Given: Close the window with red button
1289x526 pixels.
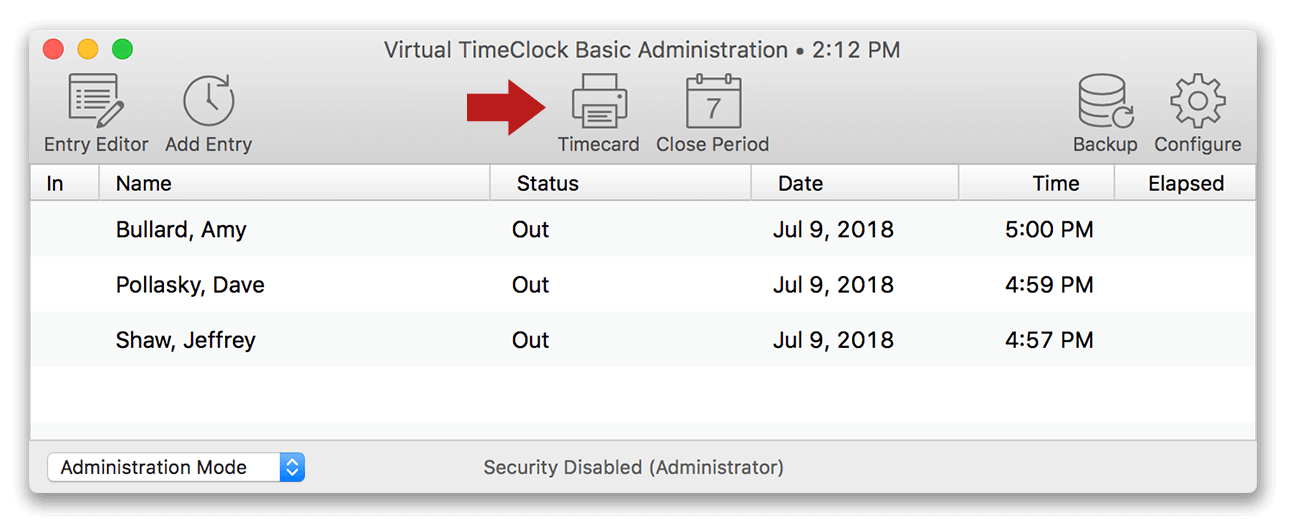Looking at the screenshot, I should pos(54,49).
